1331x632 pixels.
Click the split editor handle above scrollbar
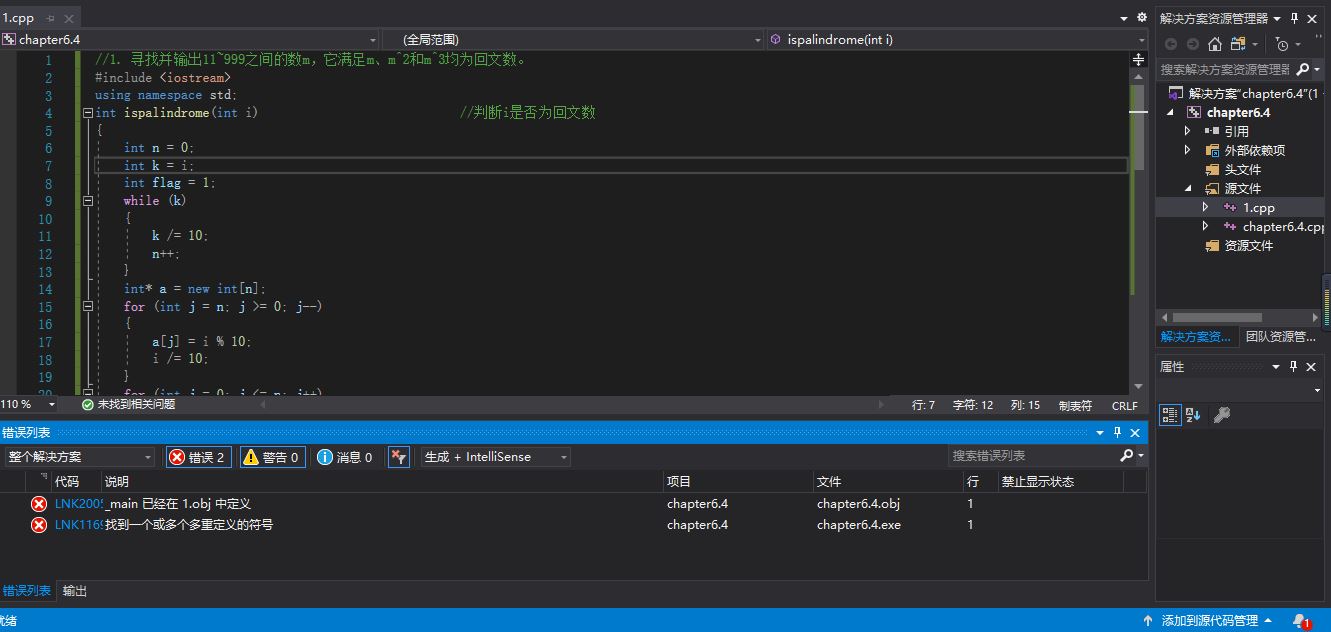[1138, 60]
